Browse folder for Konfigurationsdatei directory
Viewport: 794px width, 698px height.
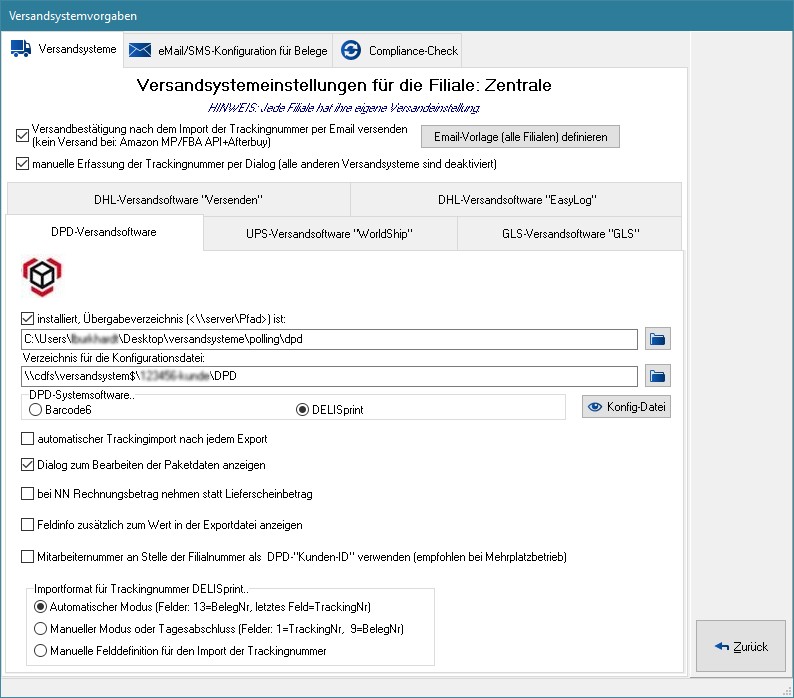[x=657, y=376]
